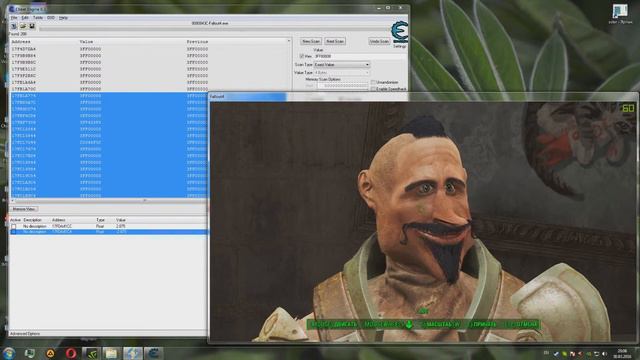Click the Address column header in results
Viewport: 640px width, 360px height.
pos(21,42)
